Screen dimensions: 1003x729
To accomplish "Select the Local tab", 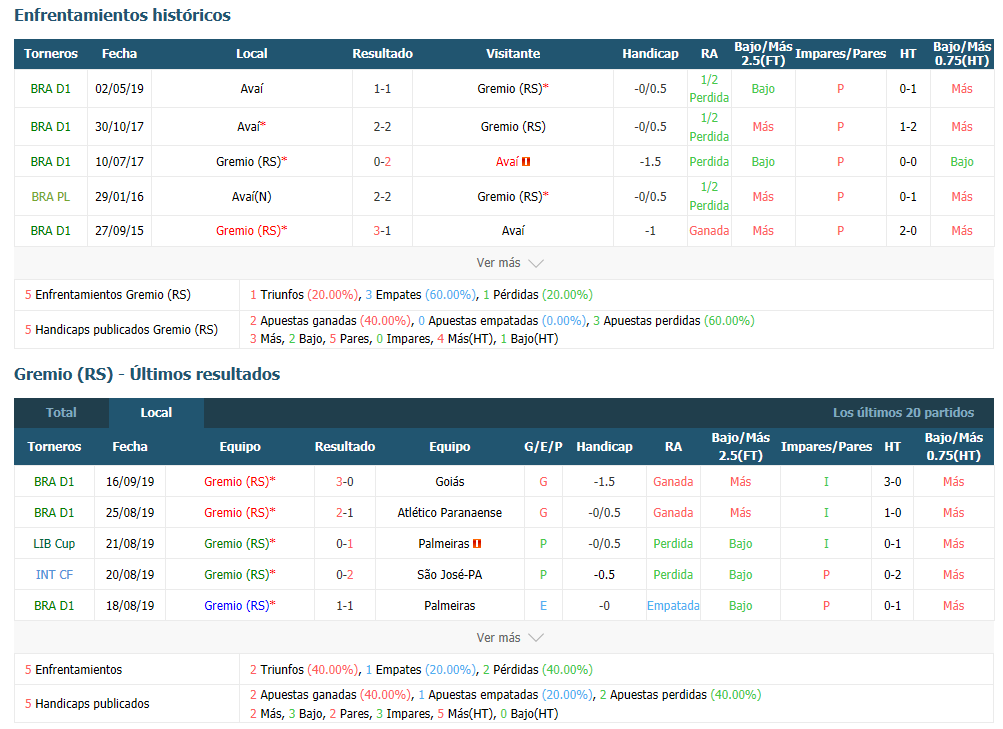I will tap(156, 412).
